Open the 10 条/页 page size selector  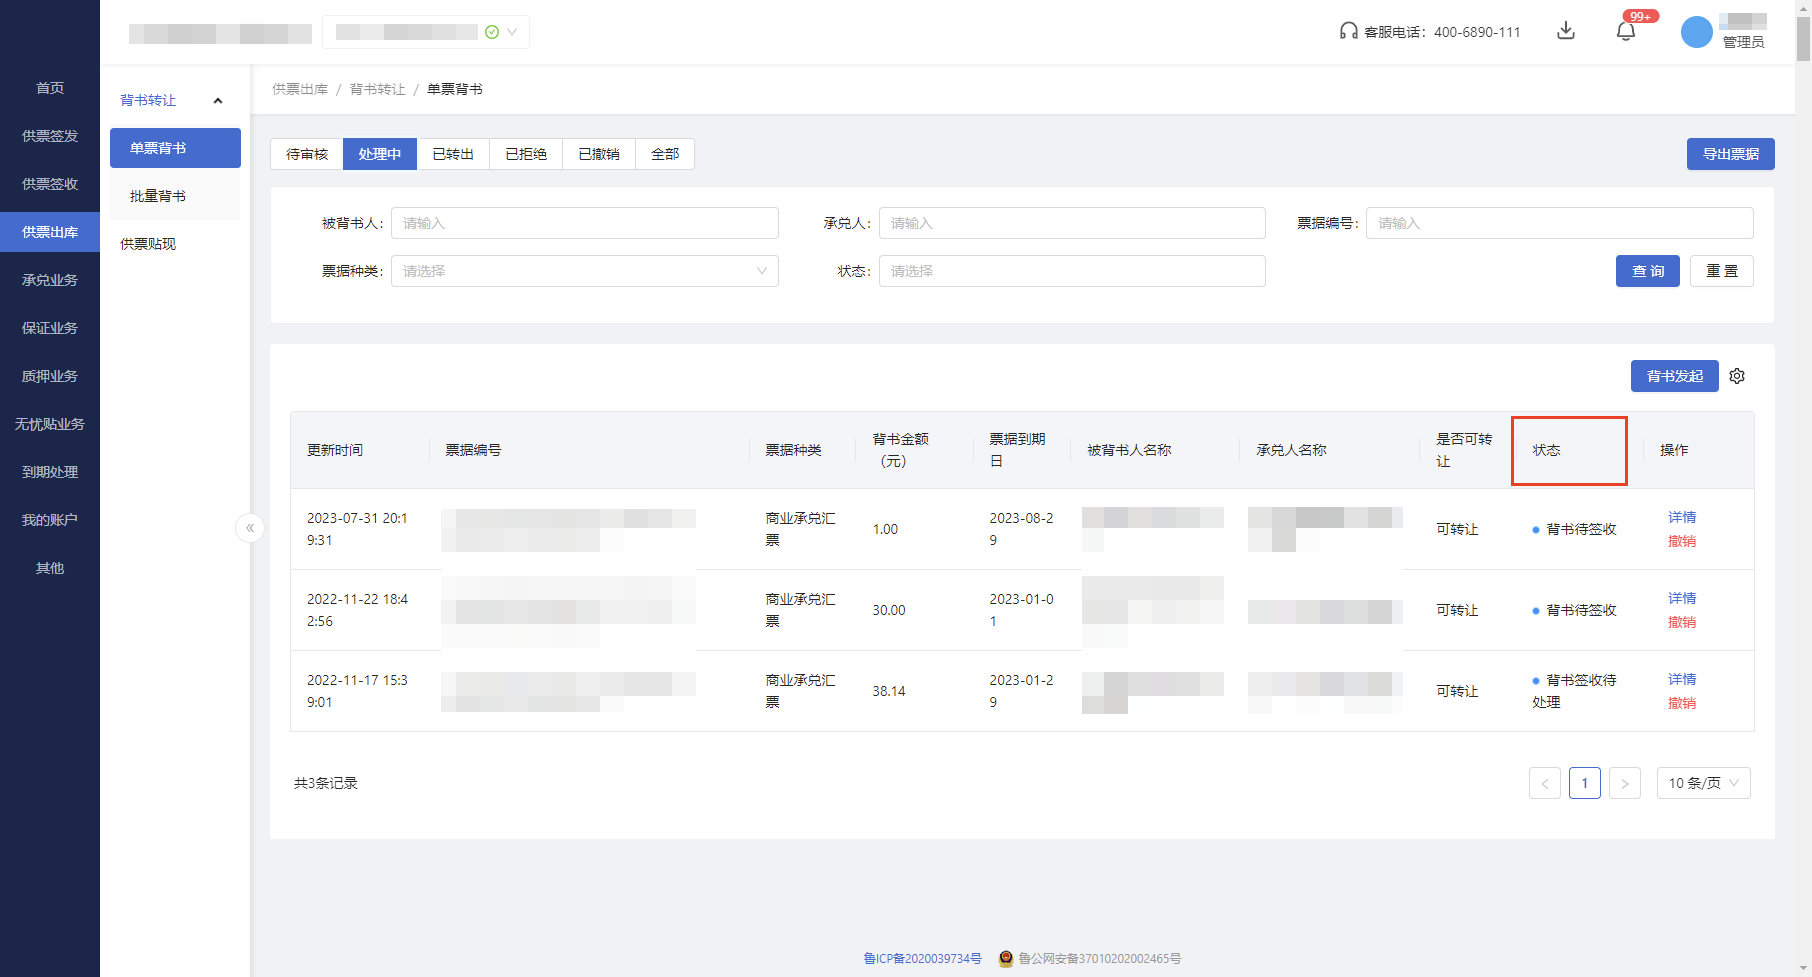[1703, 783]
